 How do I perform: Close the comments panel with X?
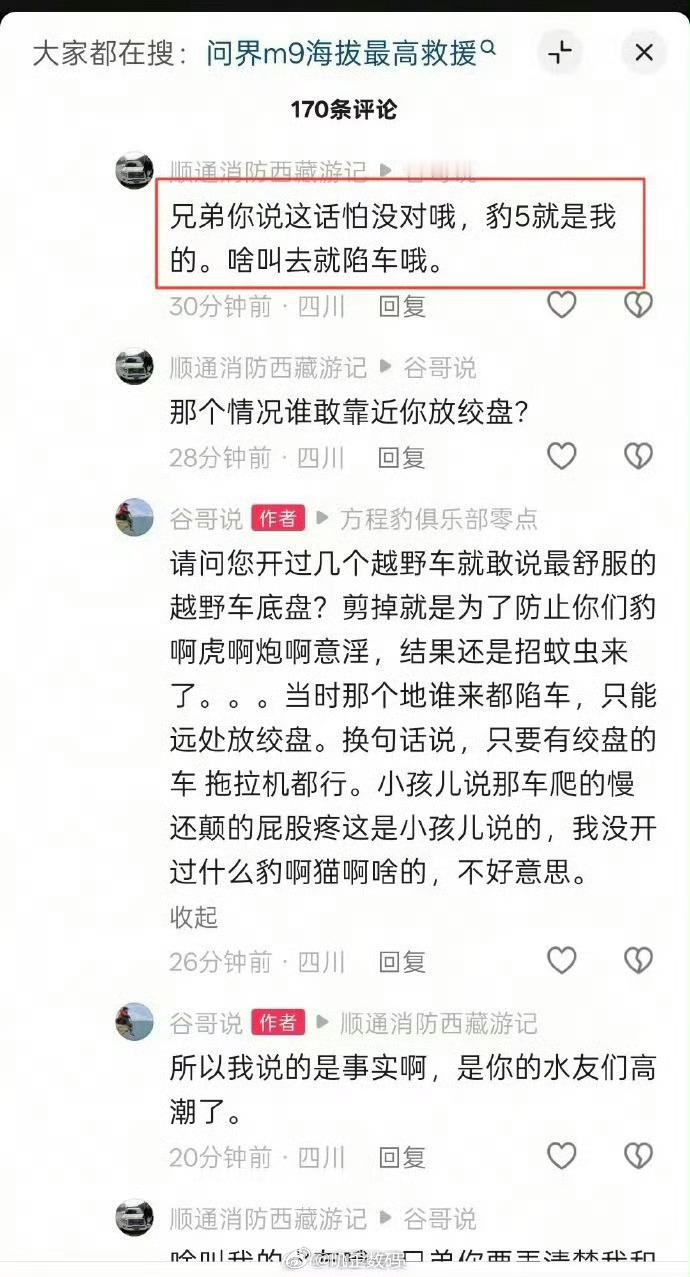click(644, 52)
